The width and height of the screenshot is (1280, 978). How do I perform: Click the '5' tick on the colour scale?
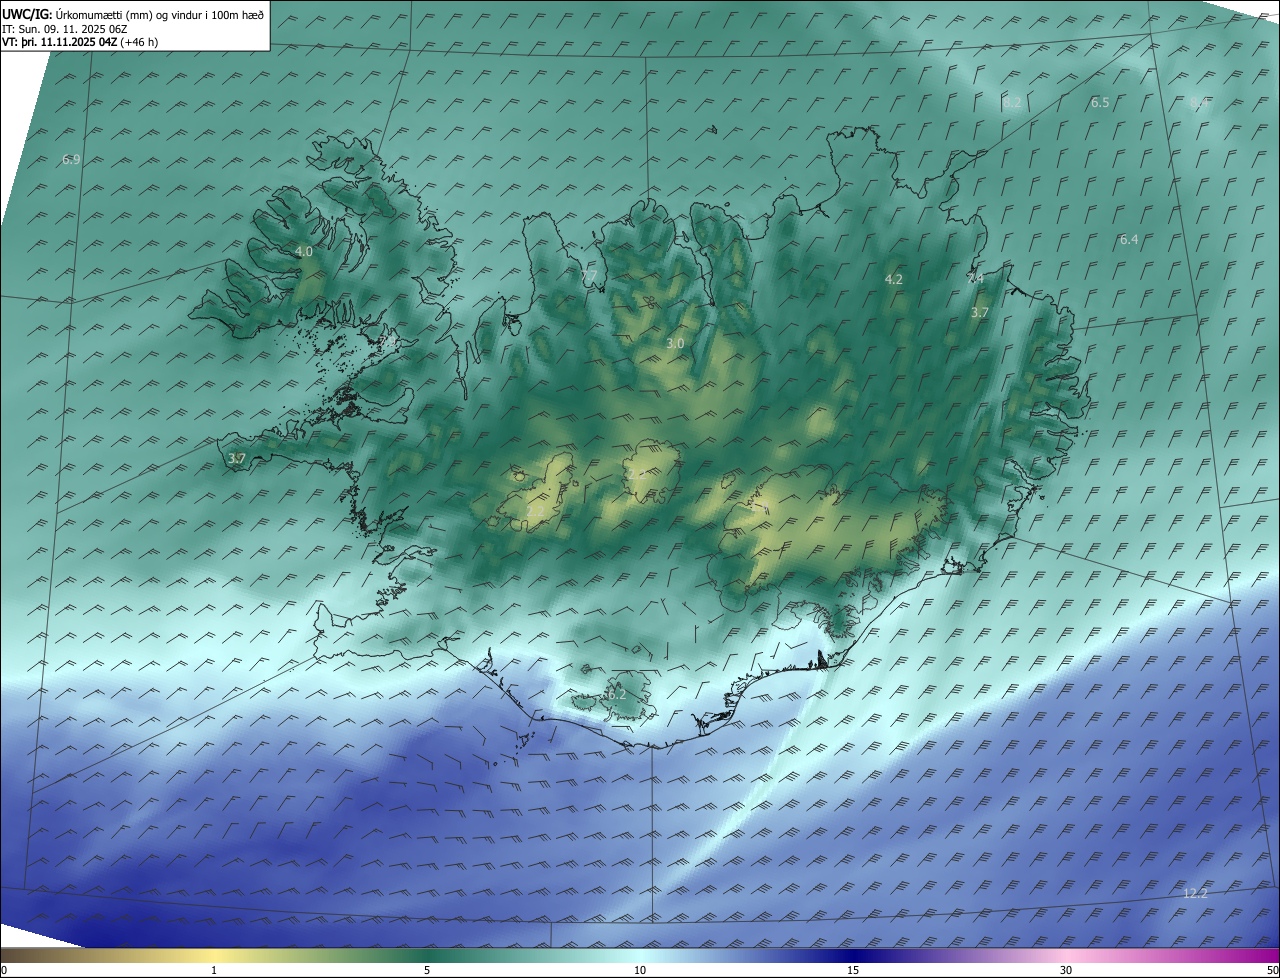427,970
